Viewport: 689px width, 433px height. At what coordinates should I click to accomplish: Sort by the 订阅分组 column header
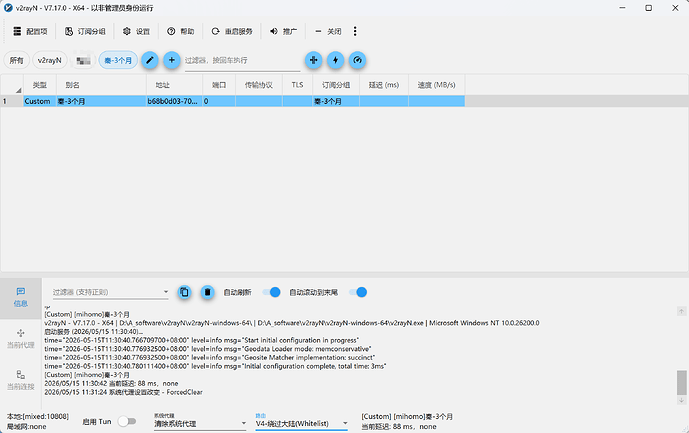pyautogui.click(x=336, y=85)
